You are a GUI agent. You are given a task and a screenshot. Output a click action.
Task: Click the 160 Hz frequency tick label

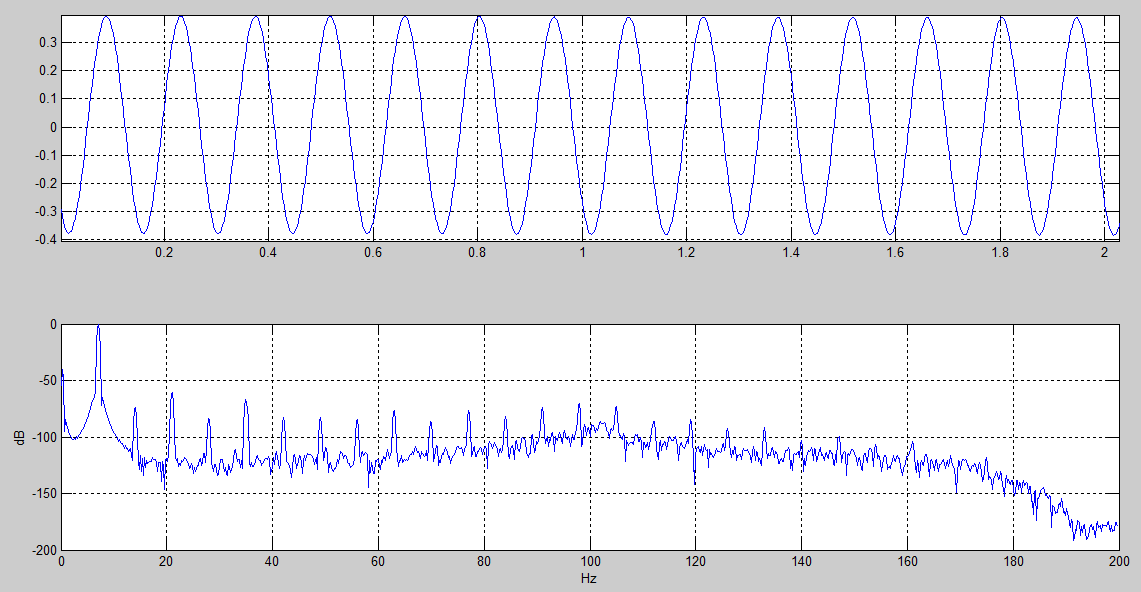(x=907, y=561)
